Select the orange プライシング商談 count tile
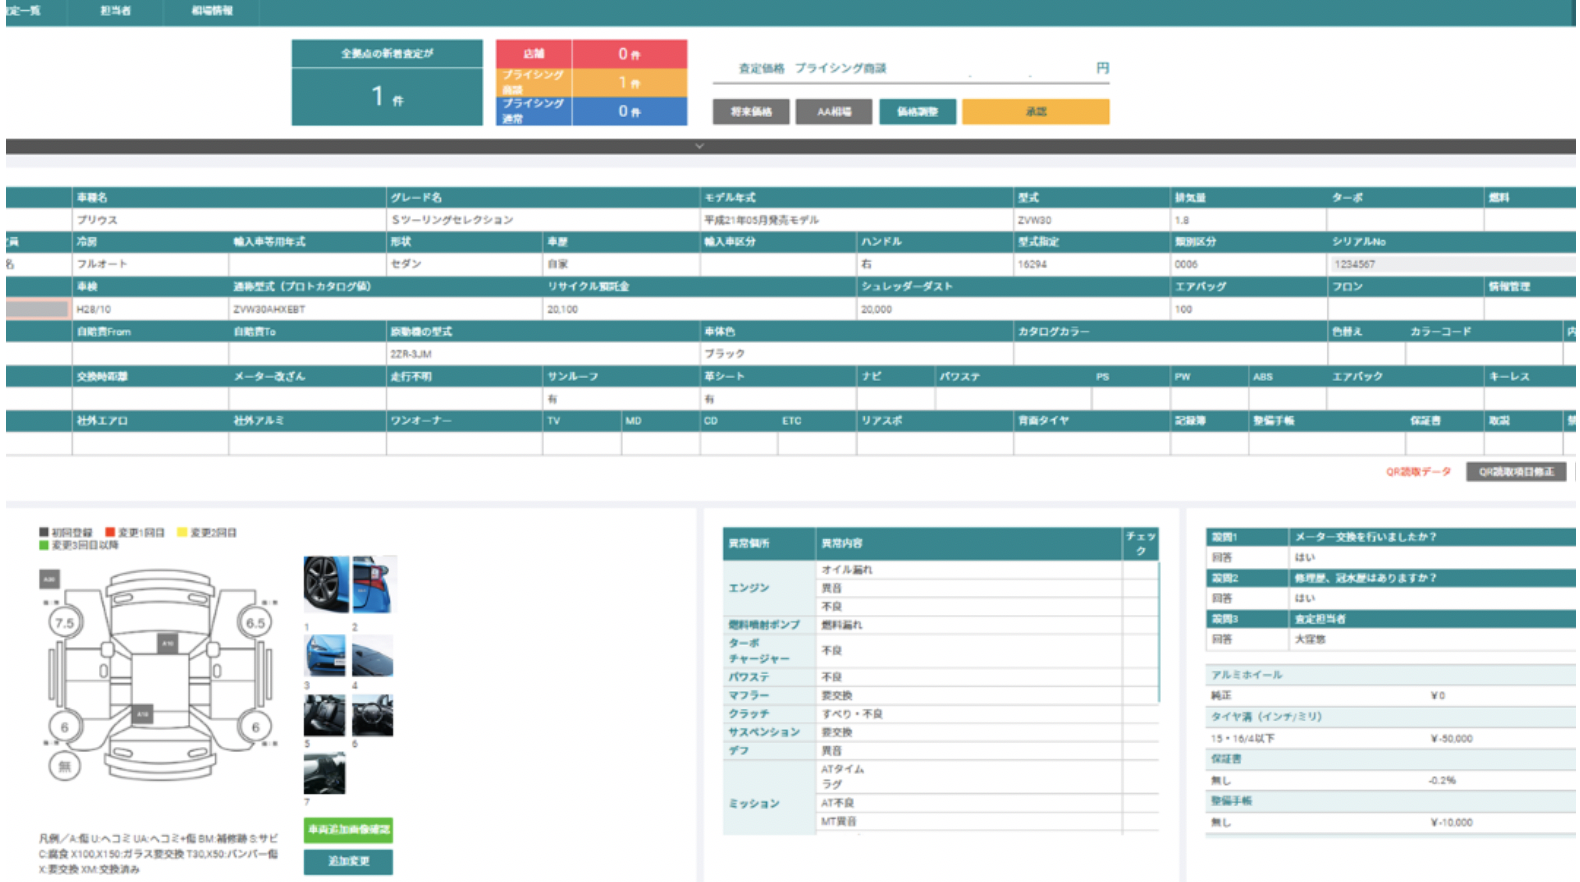 [591, 83]
